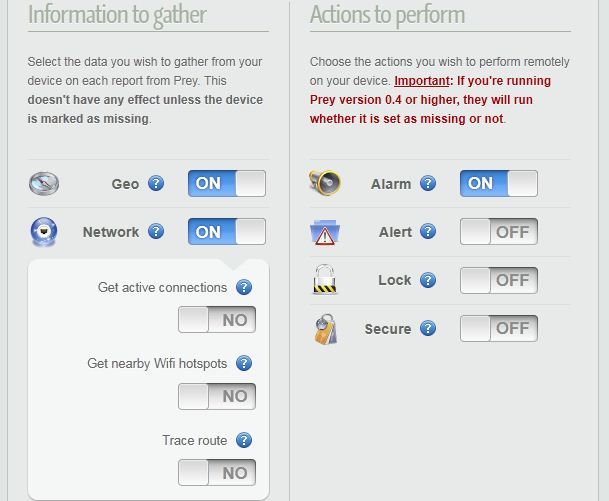Click the Lock padlock icon
Viewport: 609px width, 501px height.
[x=324, y=279]
